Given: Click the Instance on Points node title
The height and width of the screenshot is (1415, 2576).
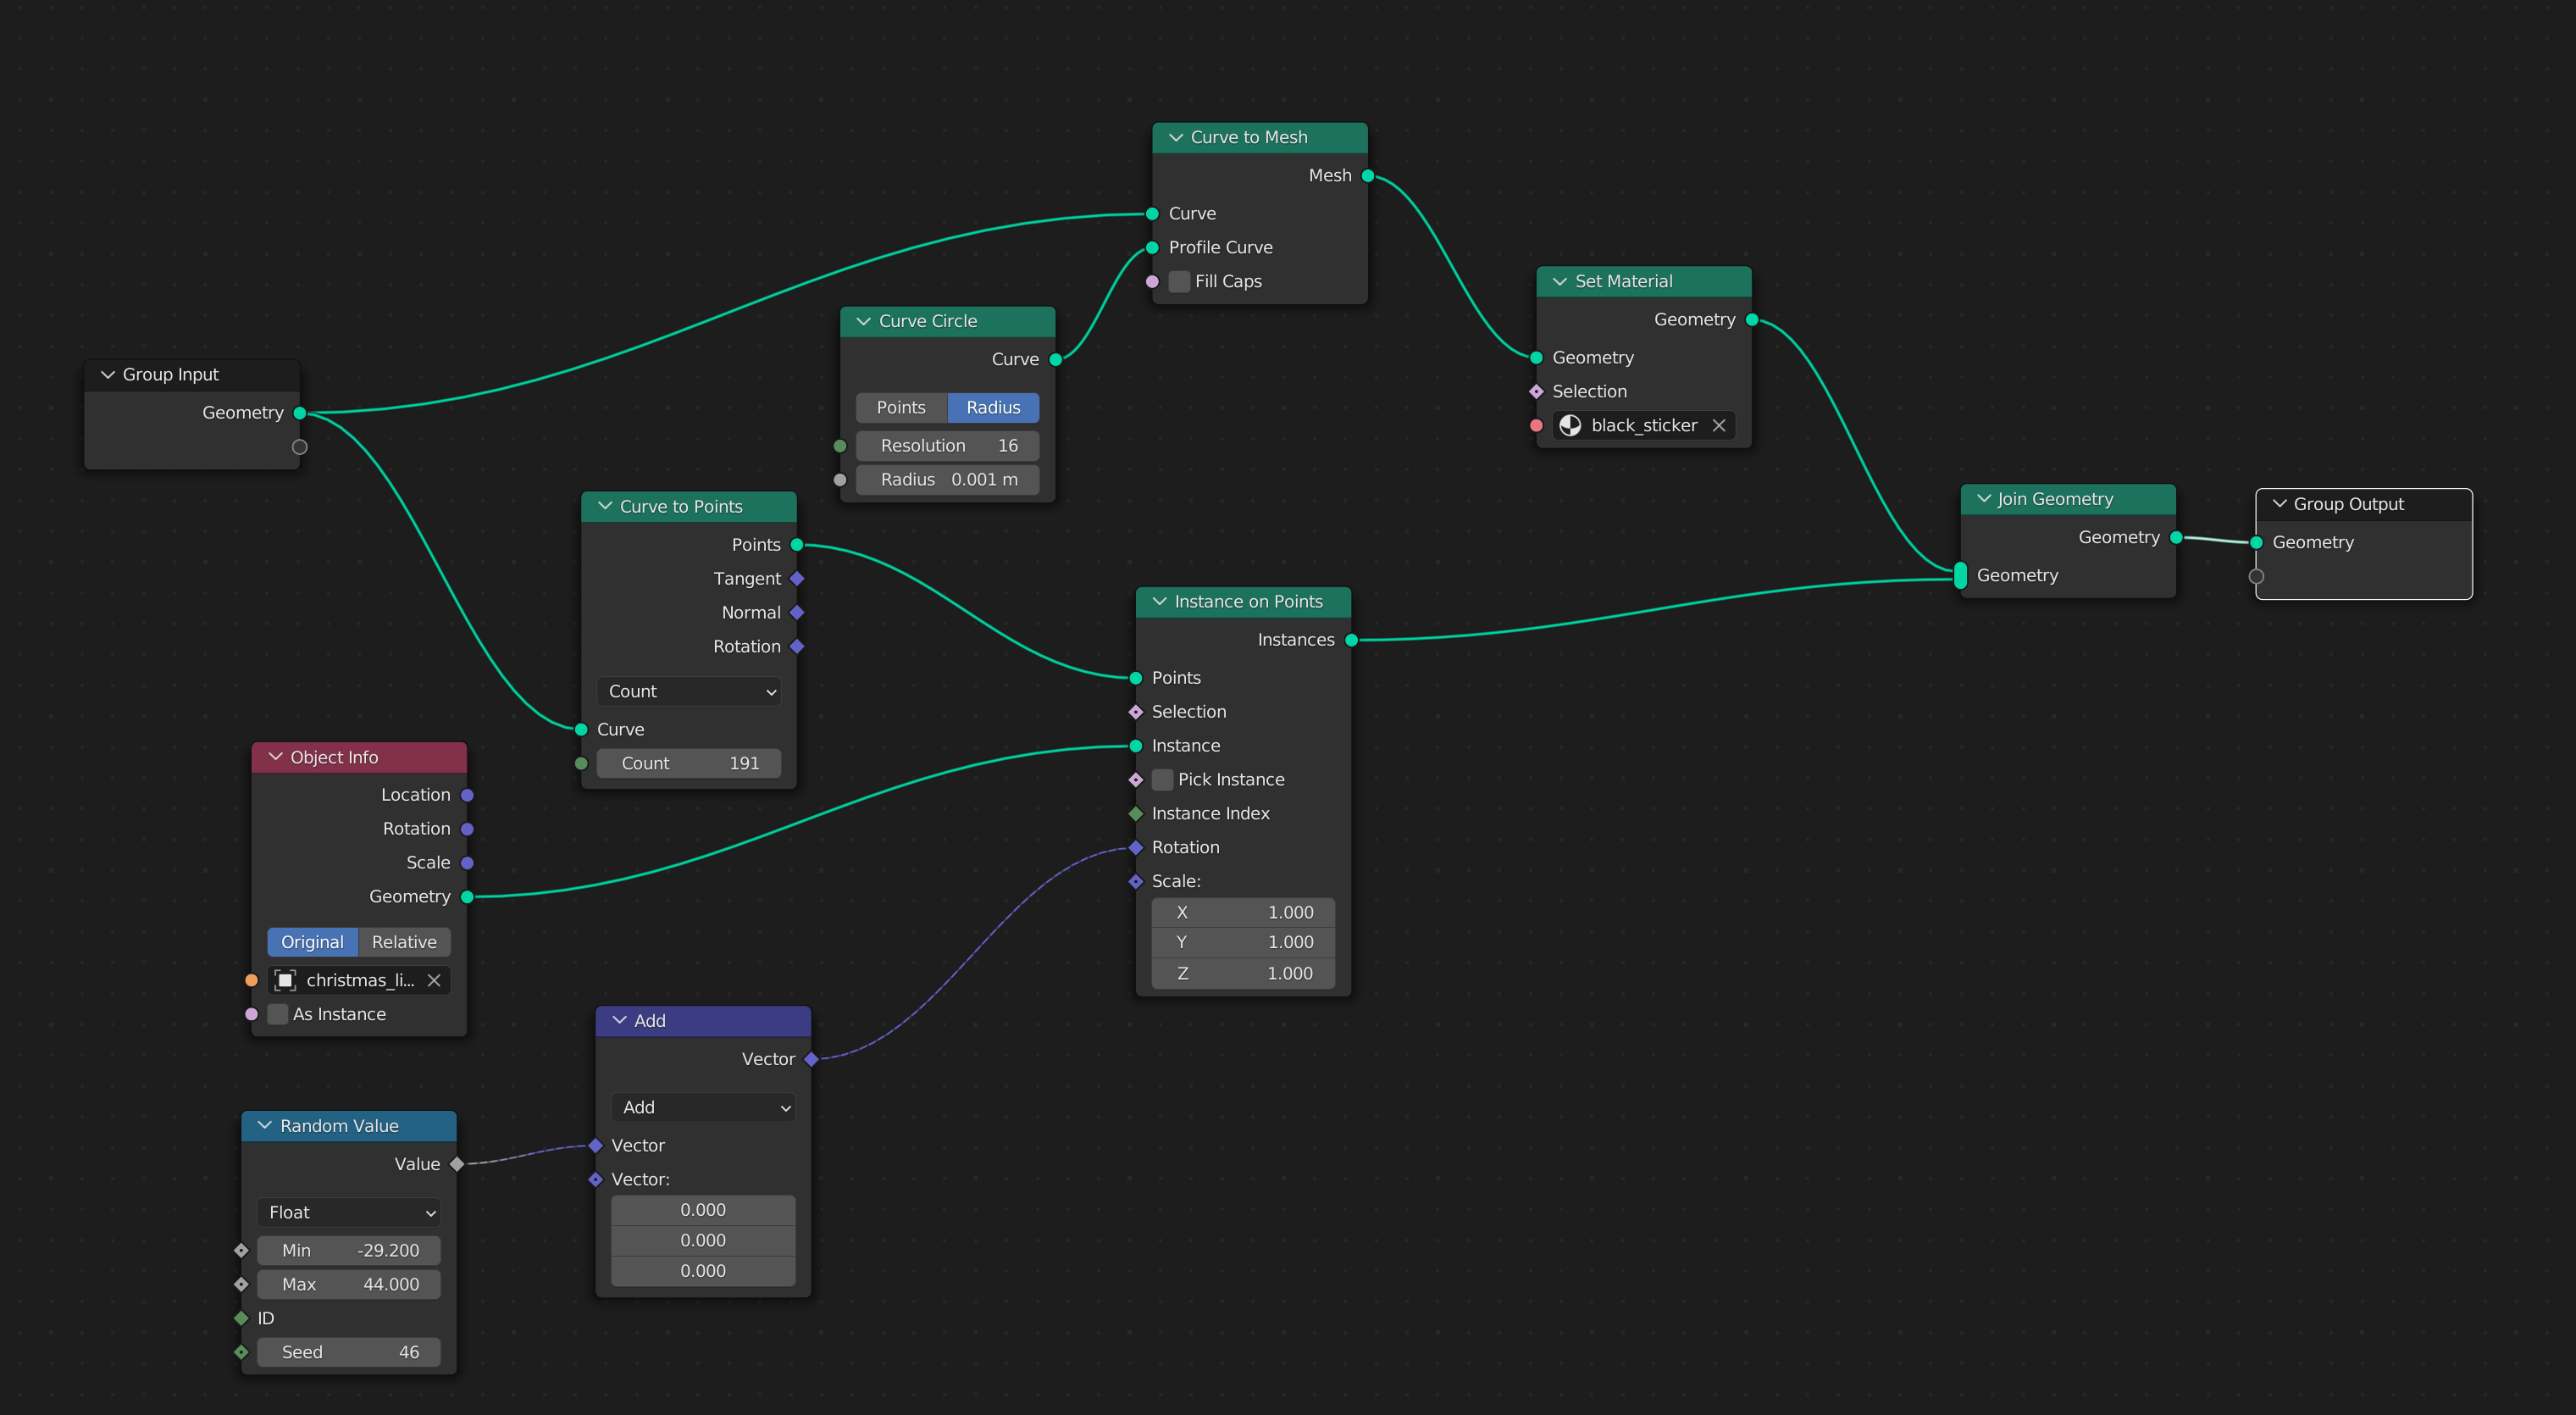Looking at the screenshot, I should click(1248, 602).
